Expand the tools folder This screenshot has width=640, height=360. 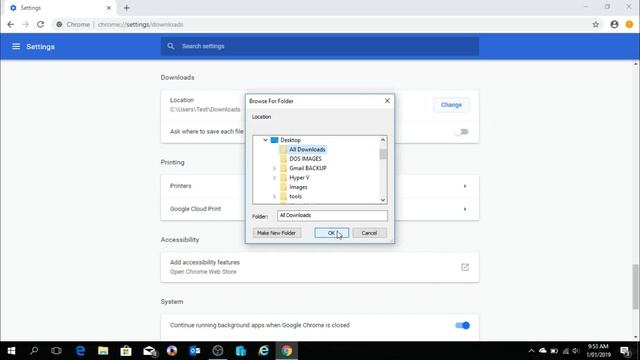pos(274,196)
